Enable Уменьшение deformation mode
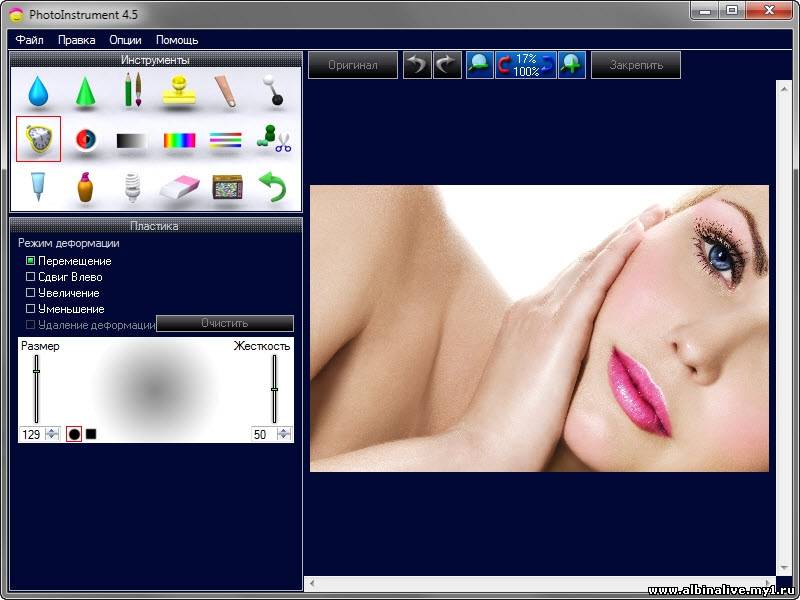This screenshot has height=600, width=800. [31, 309]
